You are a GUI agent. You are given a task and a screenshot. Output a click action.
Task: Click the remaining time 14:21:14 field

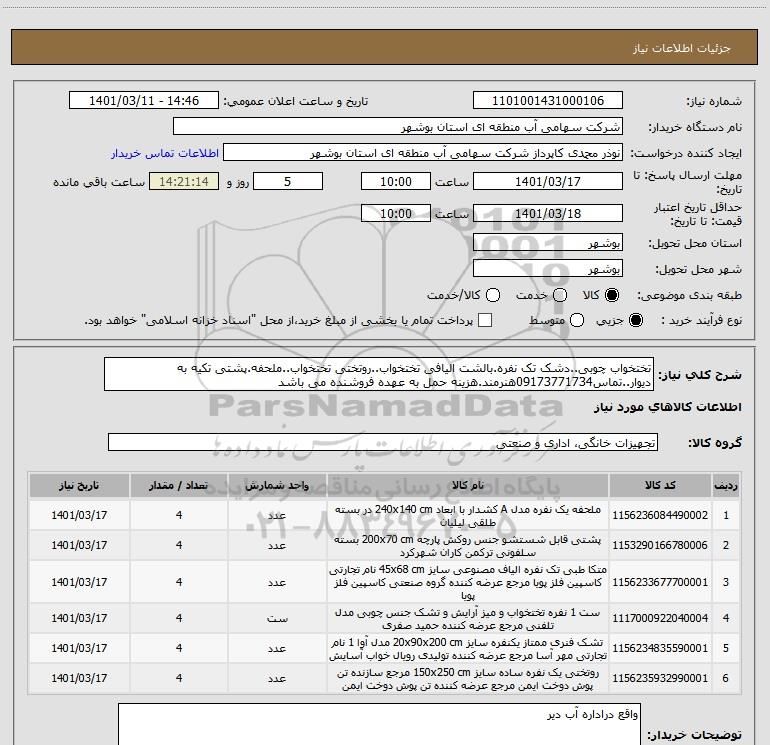pos(184,181)
